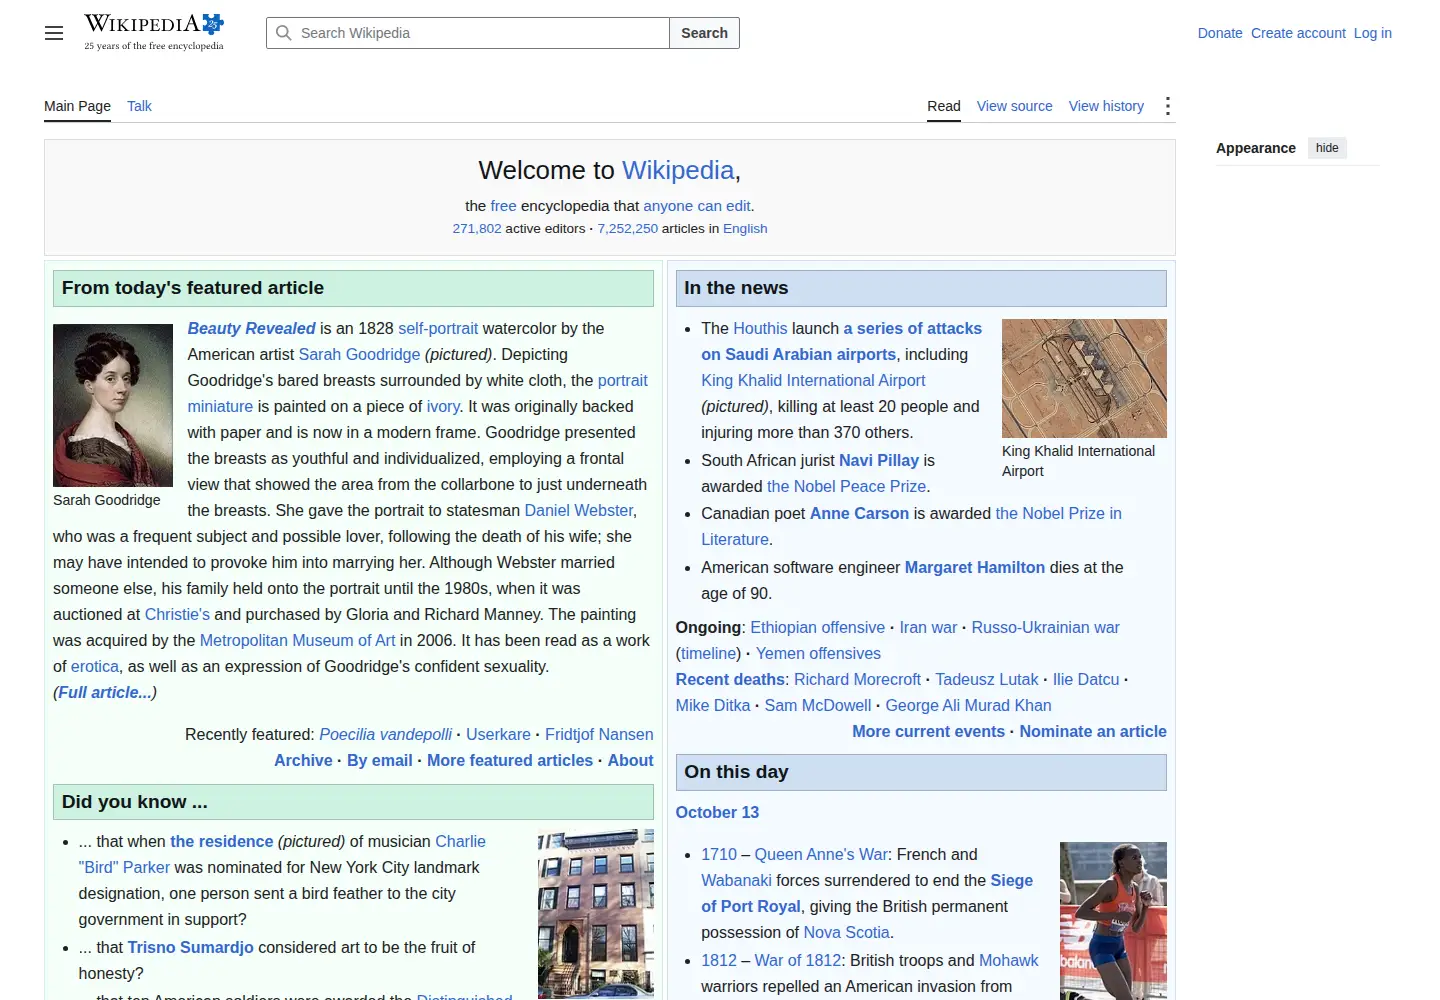Open the View history tab
Screen dimensions: 1440x1000
point(1106,106)
